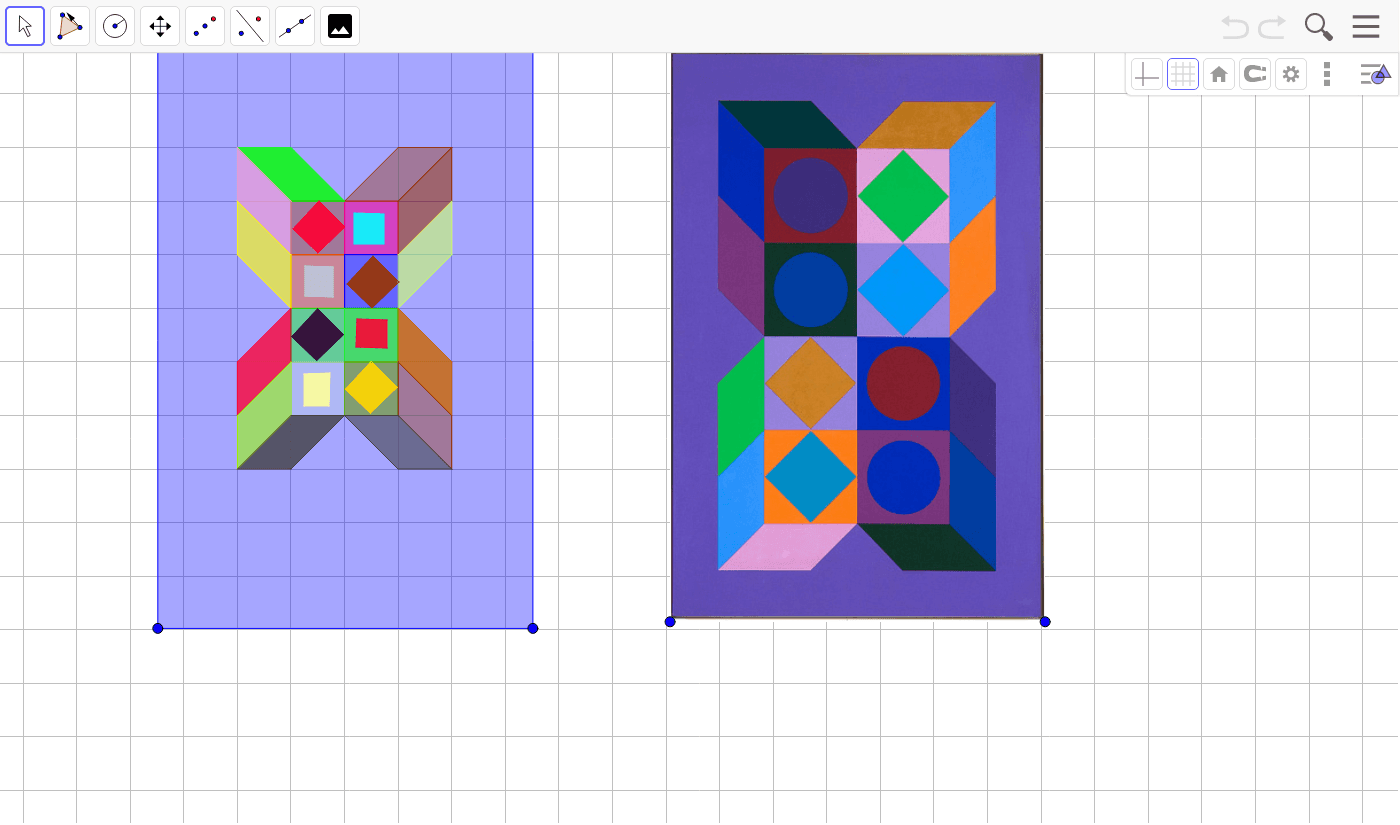Open graphics settings gear
The image size is (1400, 825).
coord(1291,74)
